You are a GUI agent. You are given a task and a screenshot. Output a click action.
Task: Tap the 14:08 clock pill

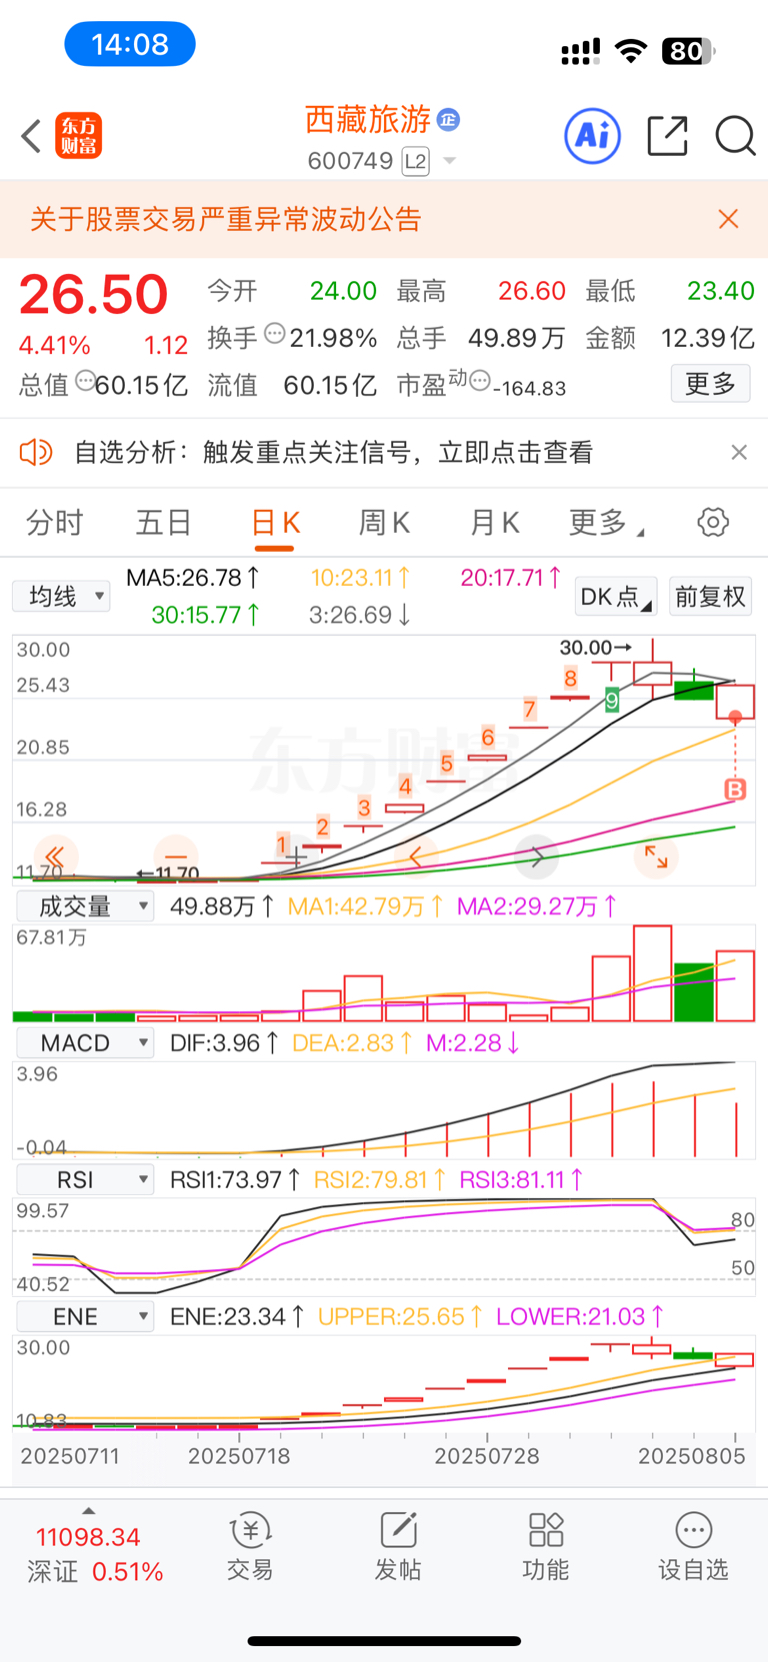point(130,44)
